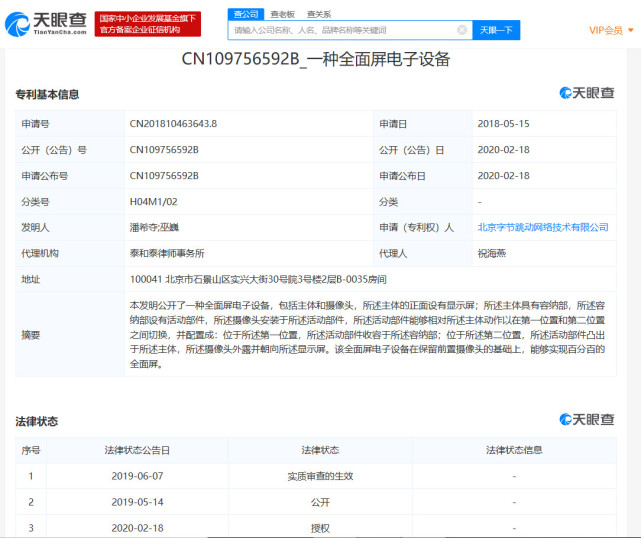This screenshot has width=641, height=538.
Task: Select agent name 祝海燕
Action: click(492, 253)
